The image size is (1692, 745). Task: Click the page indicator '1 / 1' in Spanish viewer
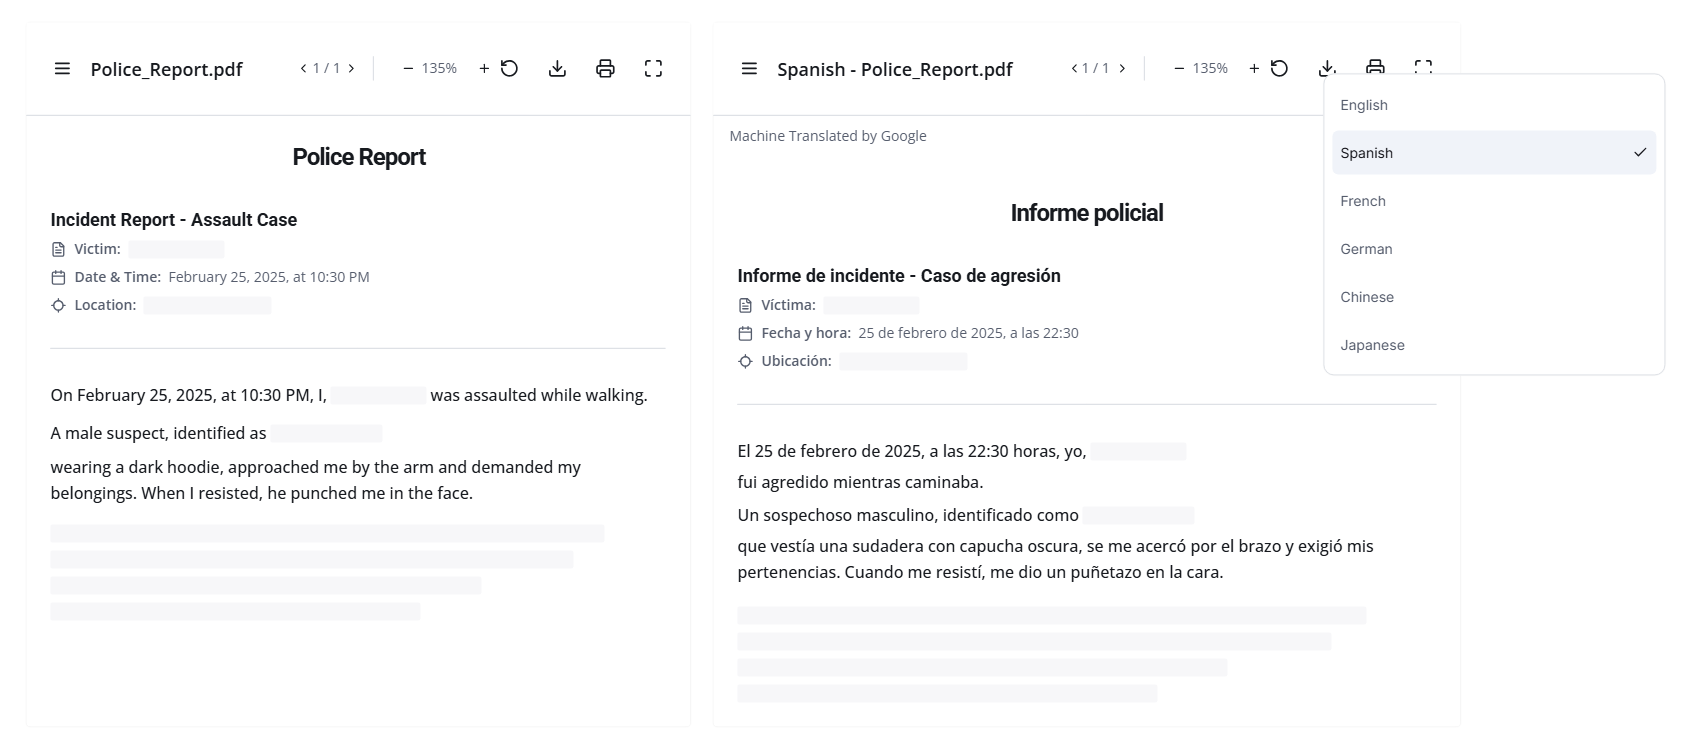point(1098,68)
